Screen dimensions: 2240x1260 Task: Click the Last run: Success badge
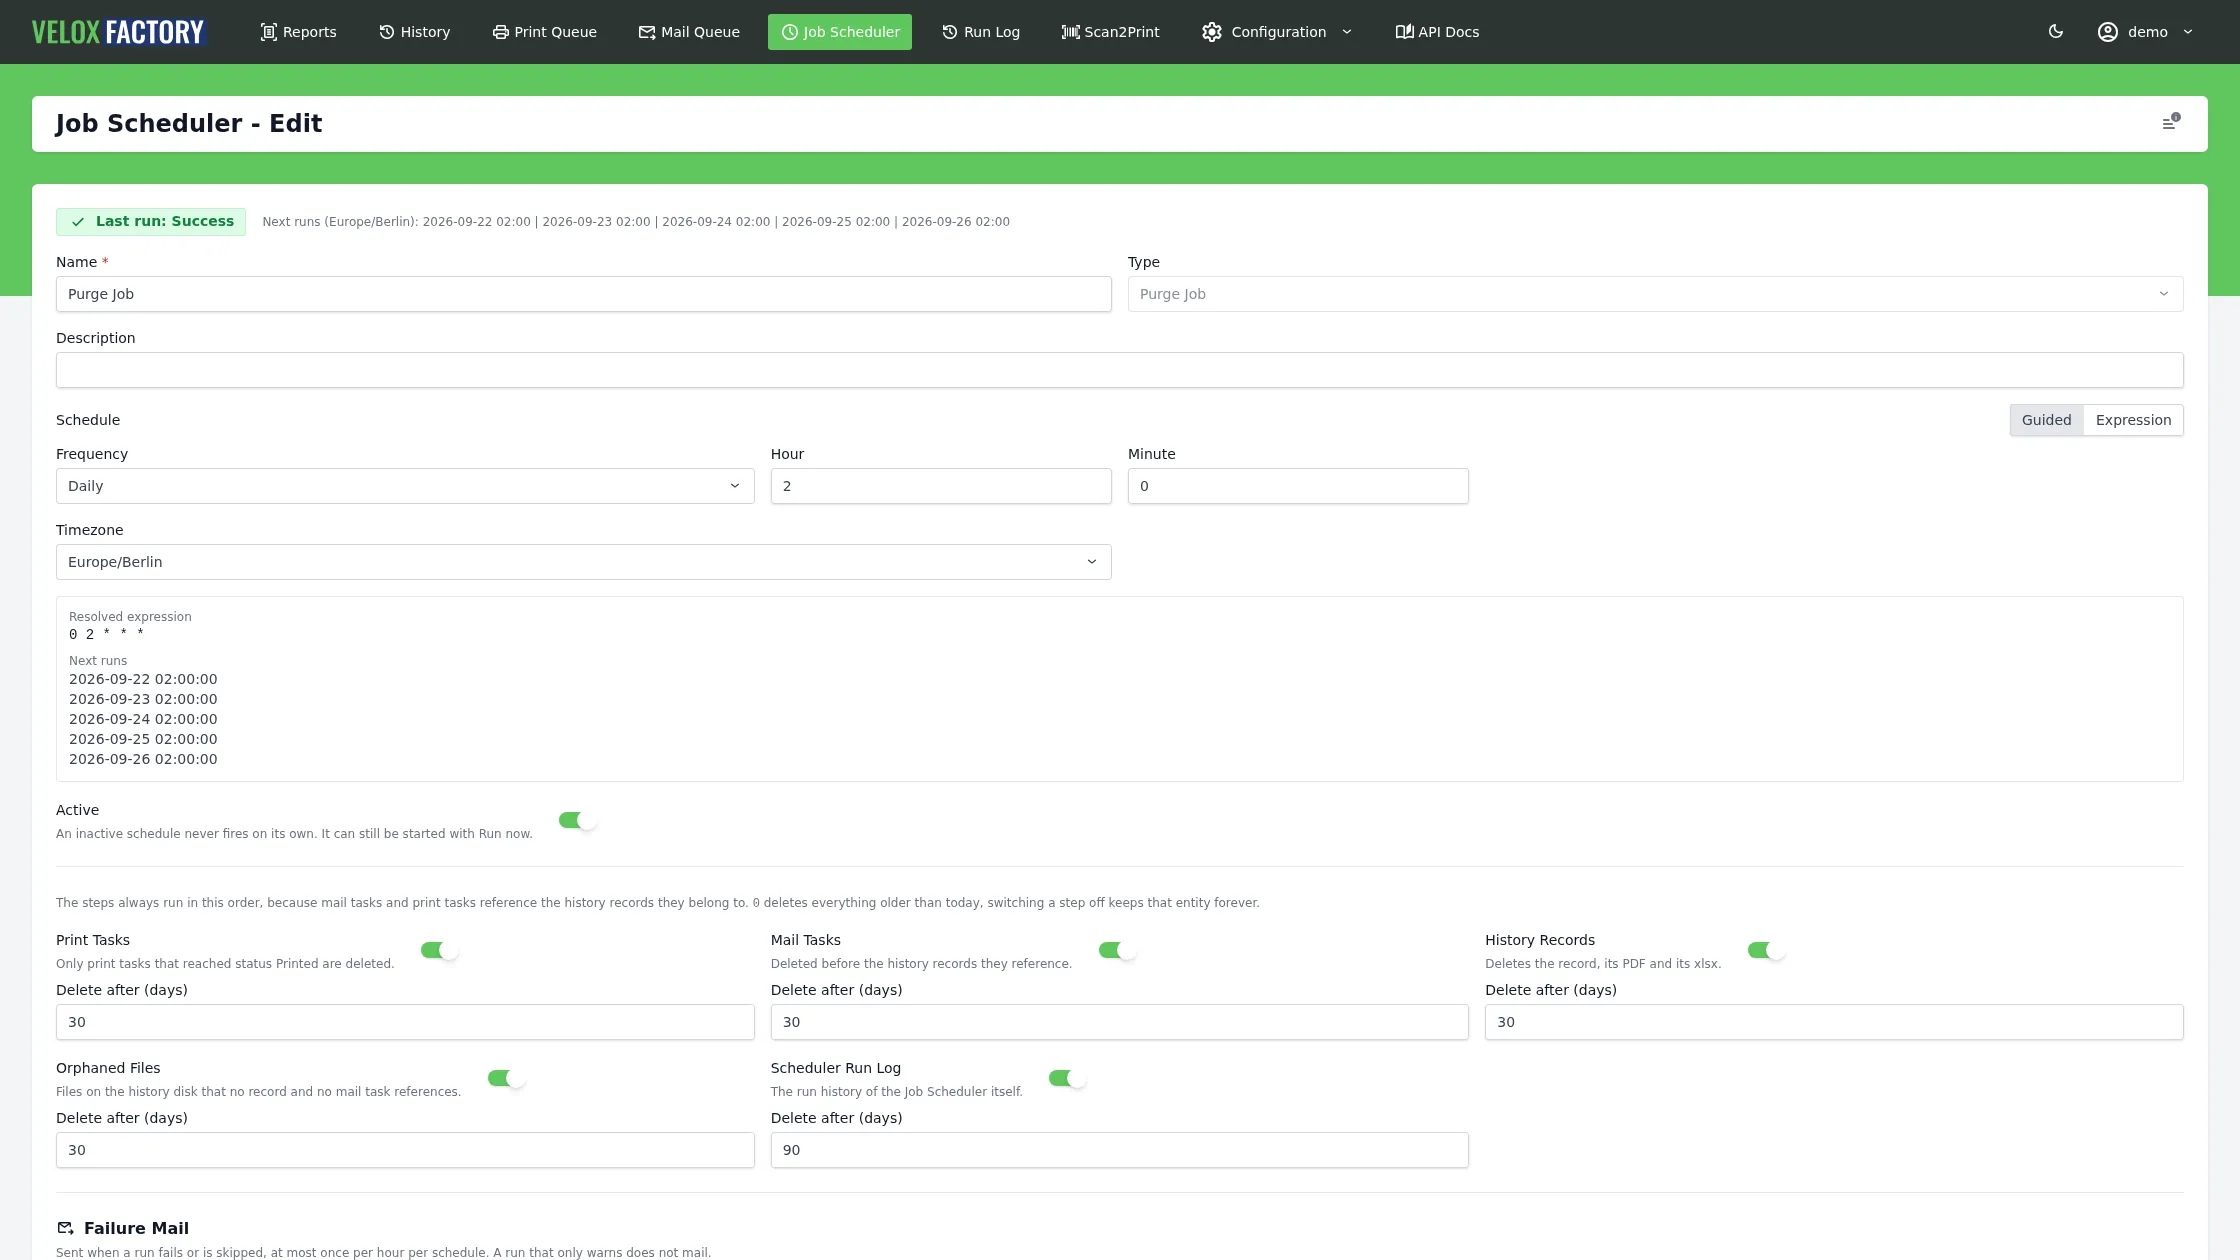(151, 222)
